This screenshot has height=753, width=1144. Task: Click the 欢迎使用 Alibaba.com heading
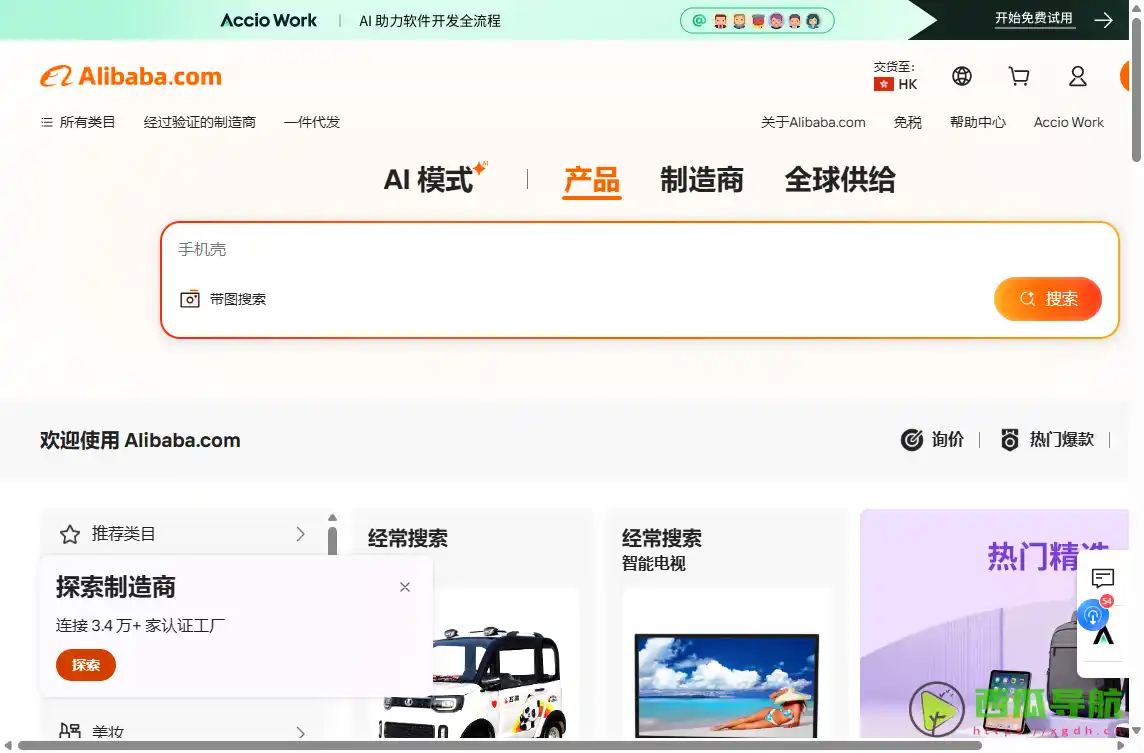[140, 440]
